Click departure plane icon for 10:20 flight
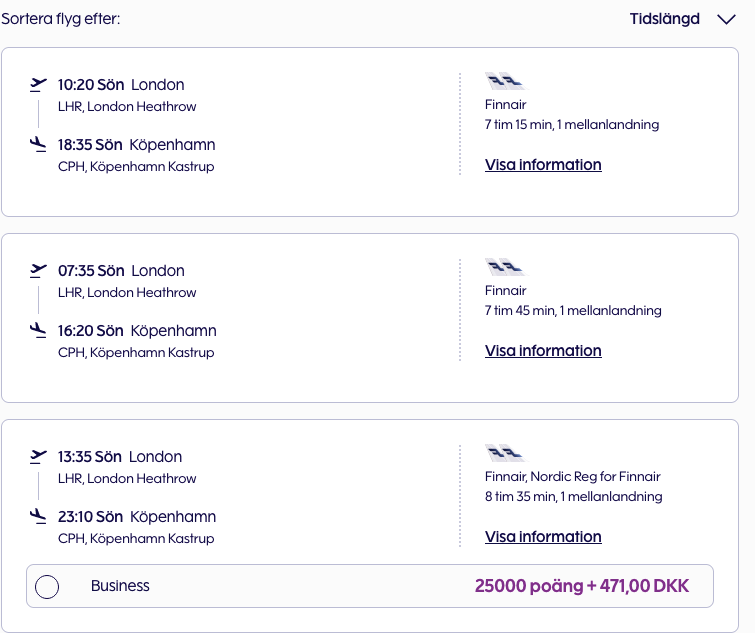Viewport: 755px width, 633px height. [x=39, y=84]
